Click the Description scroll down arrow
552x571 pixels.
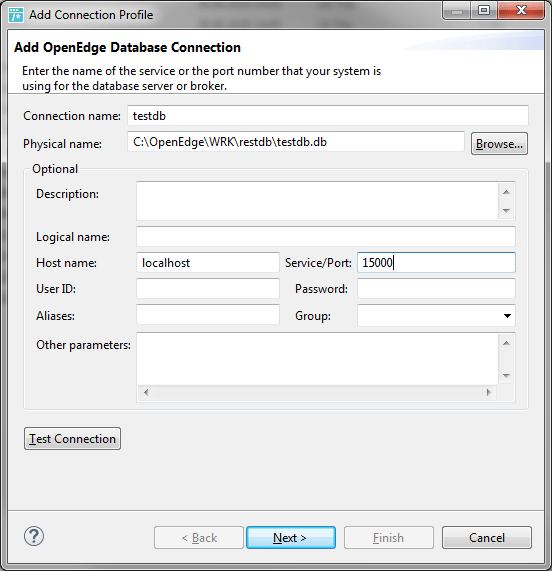pyautogui.click(x=506, y=210)
